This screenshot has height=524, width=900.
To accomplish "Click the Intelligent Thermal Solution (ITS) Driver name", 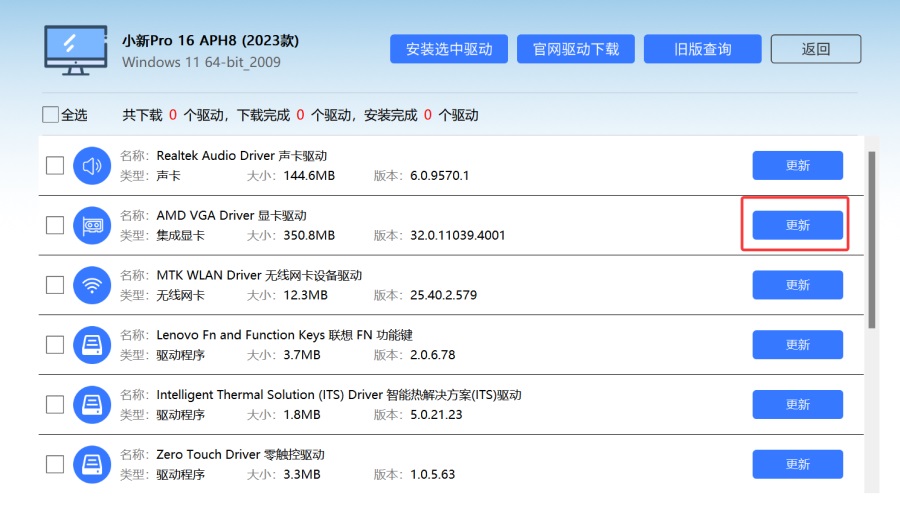I will pyautogui.click(x=339, y=395).
